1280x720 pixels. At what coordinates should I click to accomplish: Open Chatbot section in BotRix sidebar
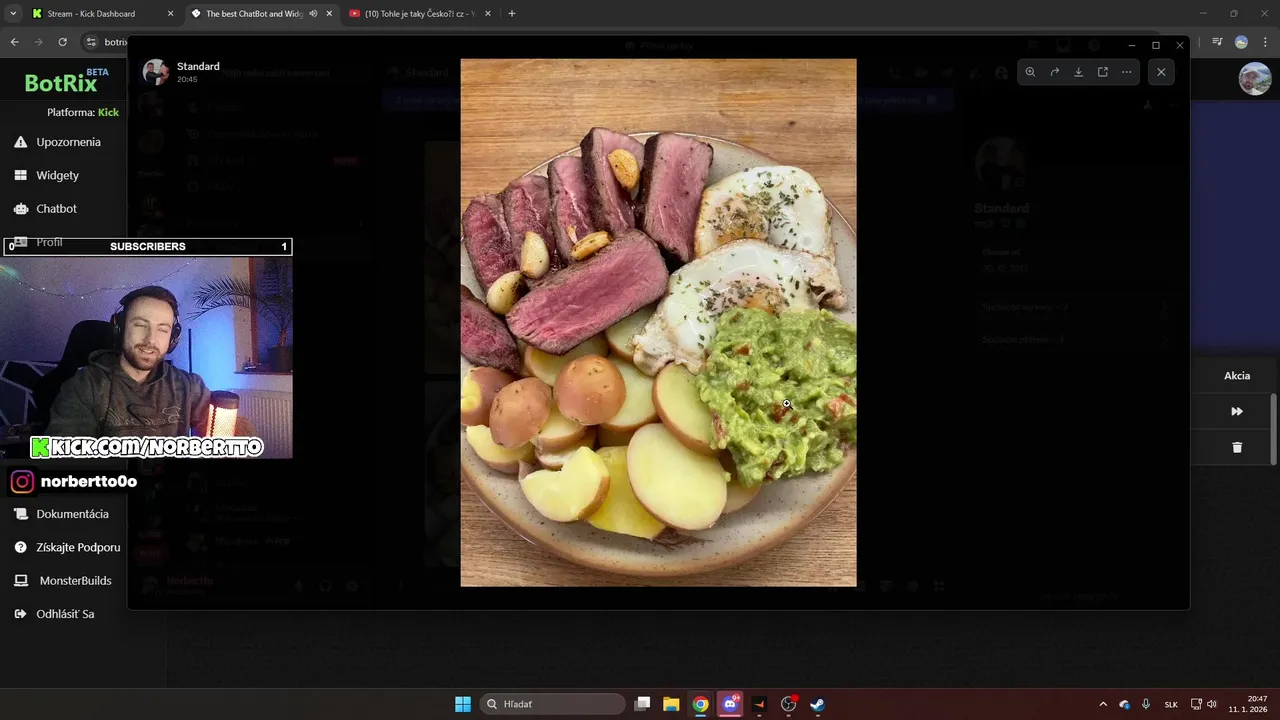point(56,208)
